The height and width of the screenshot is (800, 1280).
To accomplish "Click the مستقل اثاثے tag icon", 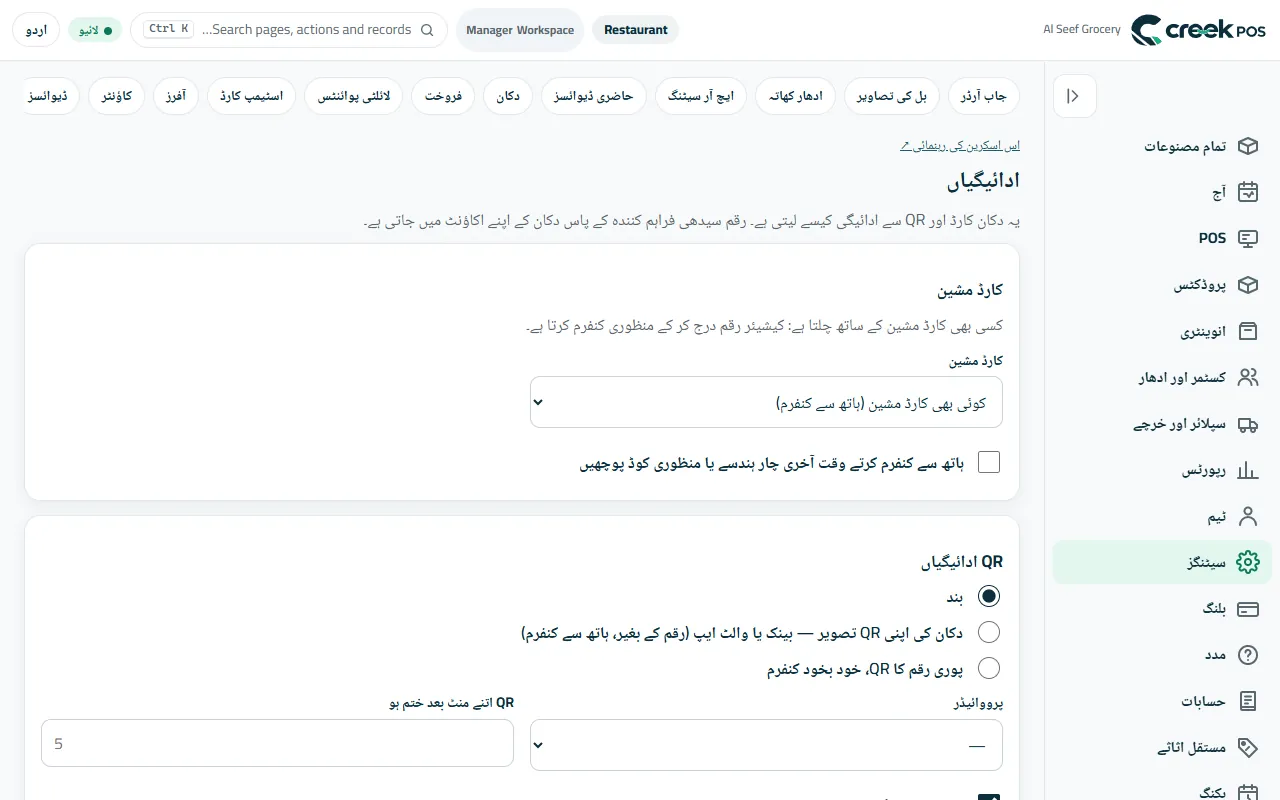I will (x=1247, y=748).
